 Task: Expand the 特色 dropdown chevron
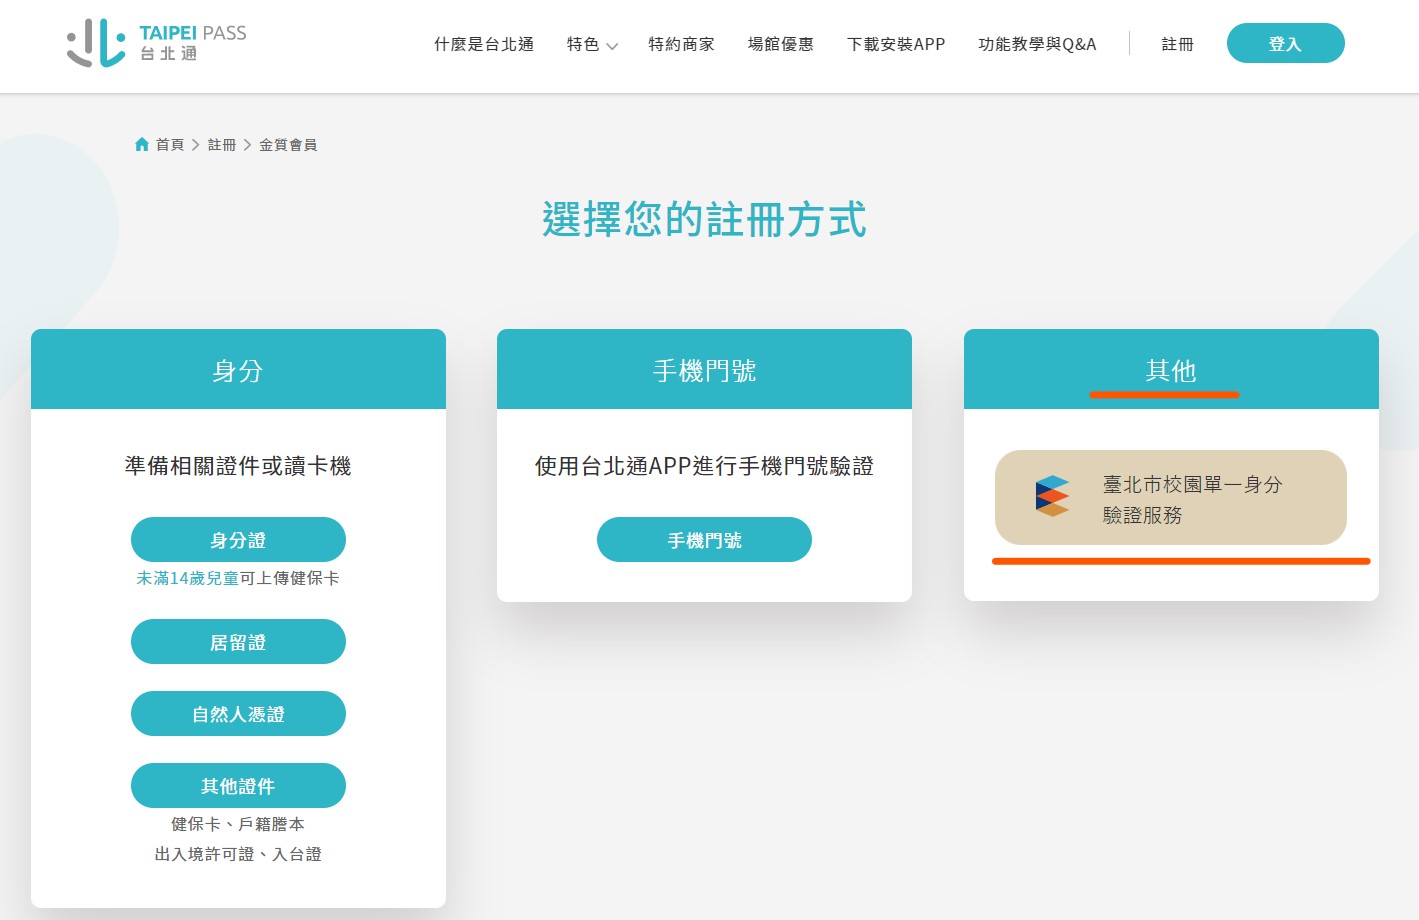coord(612,46)
